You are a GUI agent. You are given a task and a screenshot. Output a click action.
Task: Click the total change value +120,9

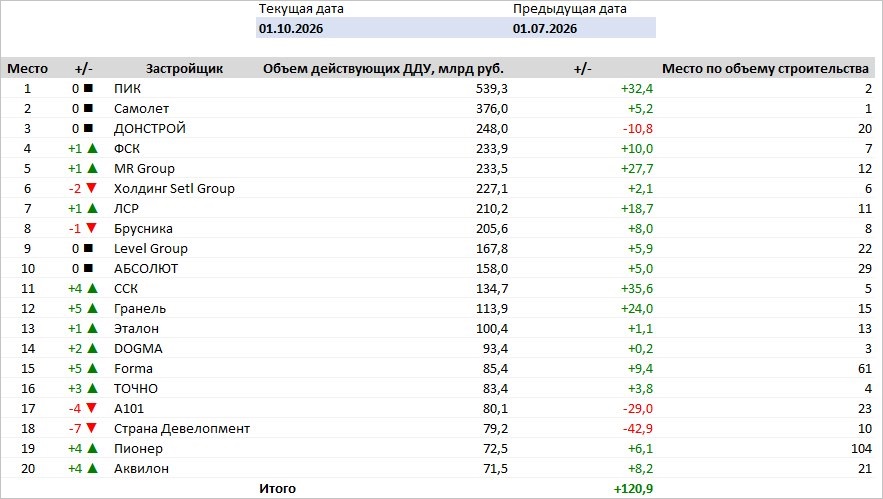(633, 488)
